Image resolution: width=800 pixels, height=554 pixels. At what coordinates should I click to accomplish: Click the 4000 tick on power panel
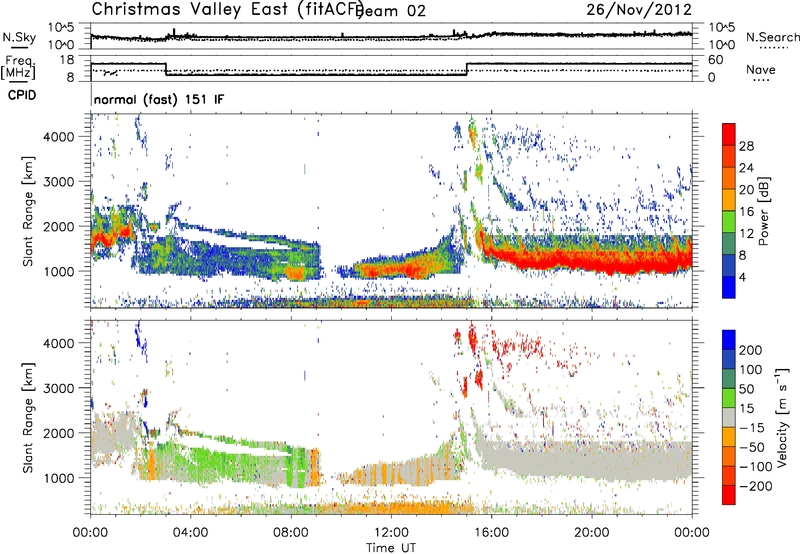(x=58, y=137)
